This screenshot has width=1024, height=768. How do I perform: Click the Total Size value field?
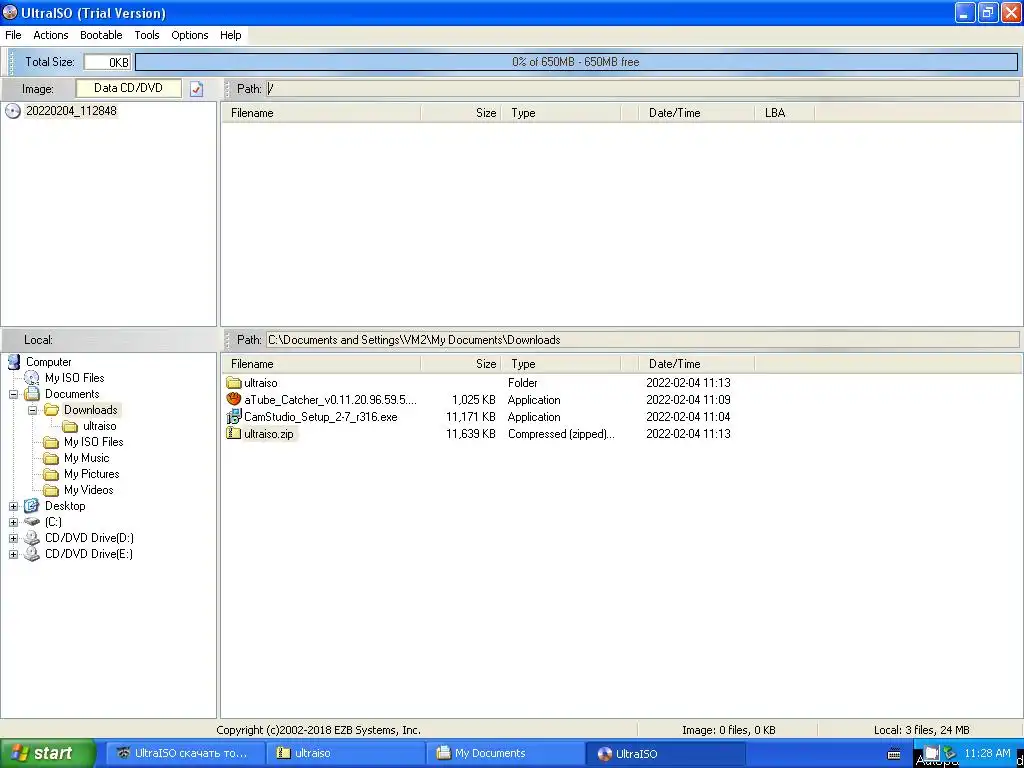tap(107, 62)
